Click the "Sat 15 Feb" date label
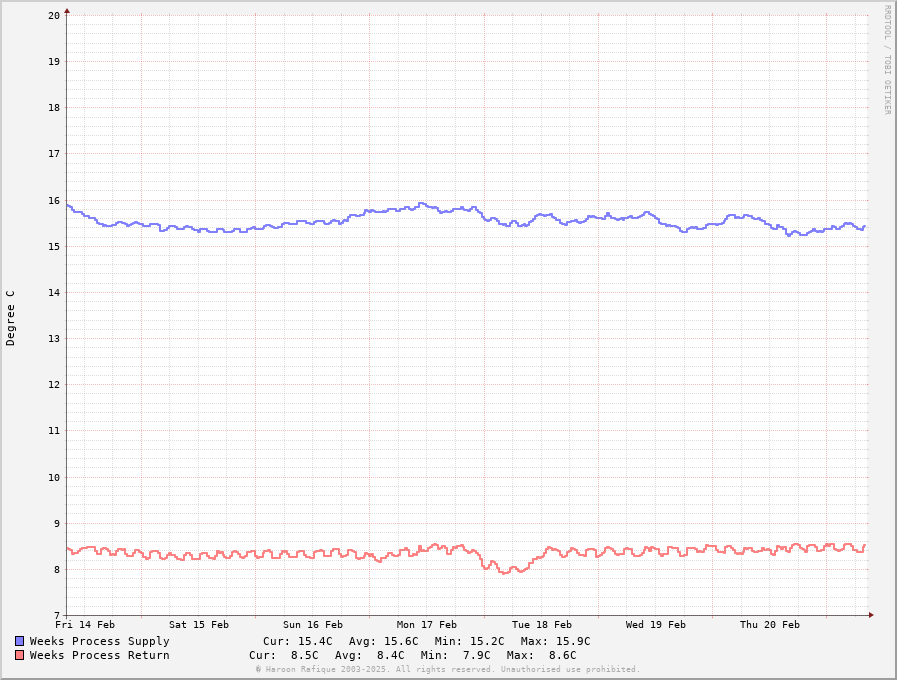 click(x=199, y=625)
